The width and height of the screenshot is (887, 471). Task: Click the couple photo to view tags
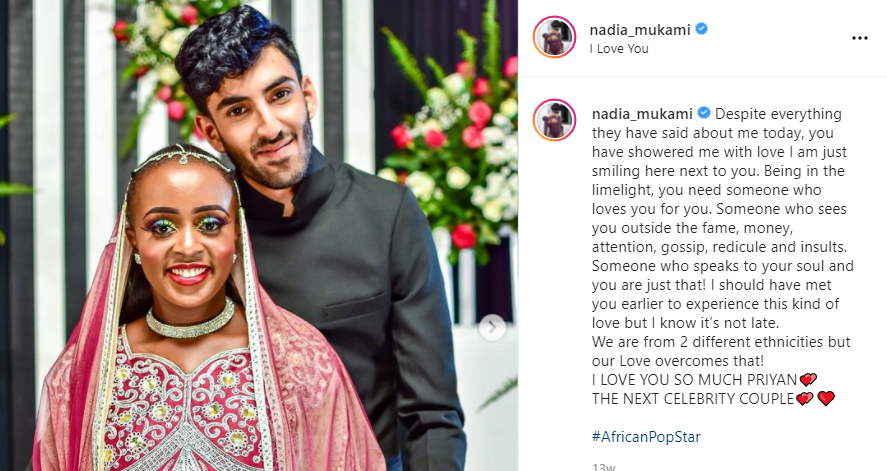click(x=259, y=235)
